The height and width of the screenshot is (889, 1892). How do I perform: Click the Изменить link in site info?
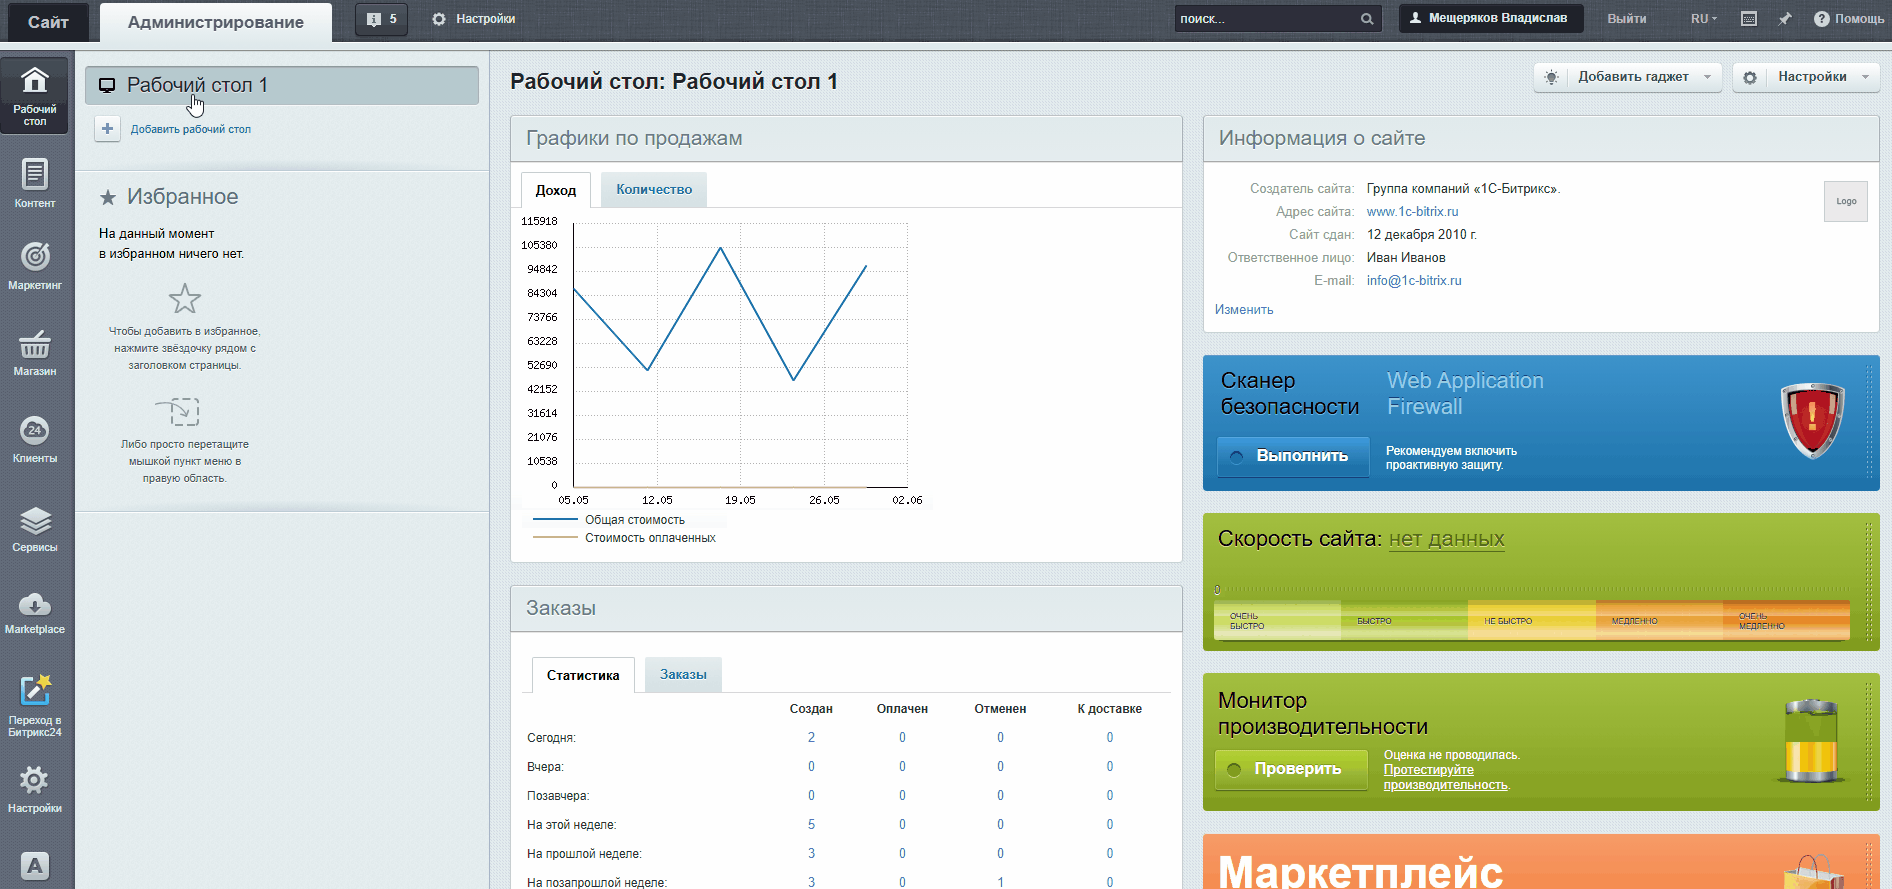(1244, 310)
